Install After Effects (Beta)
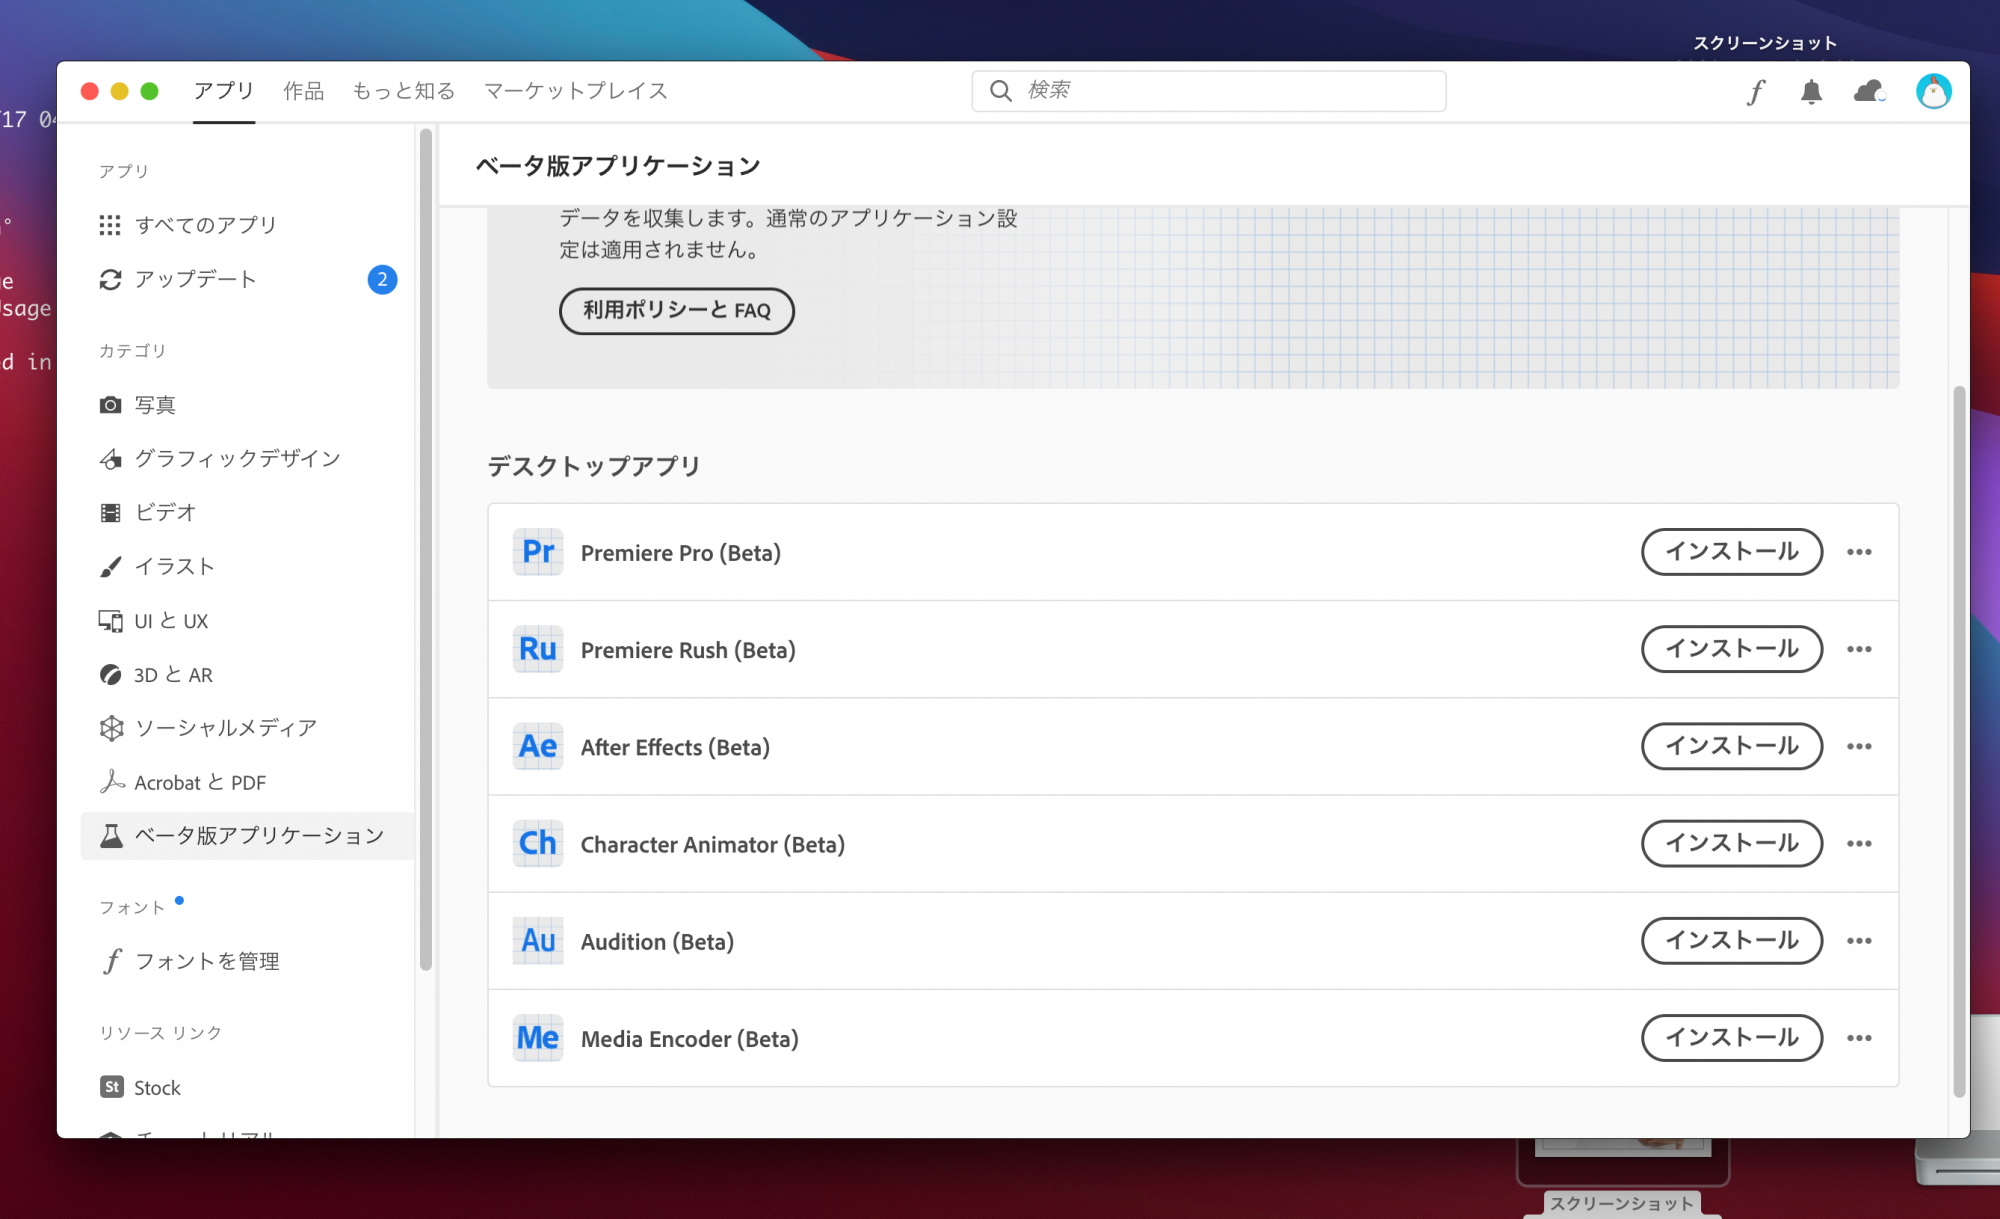The height and width of the screenshot is (1219, 2000). coord(1731,746)
